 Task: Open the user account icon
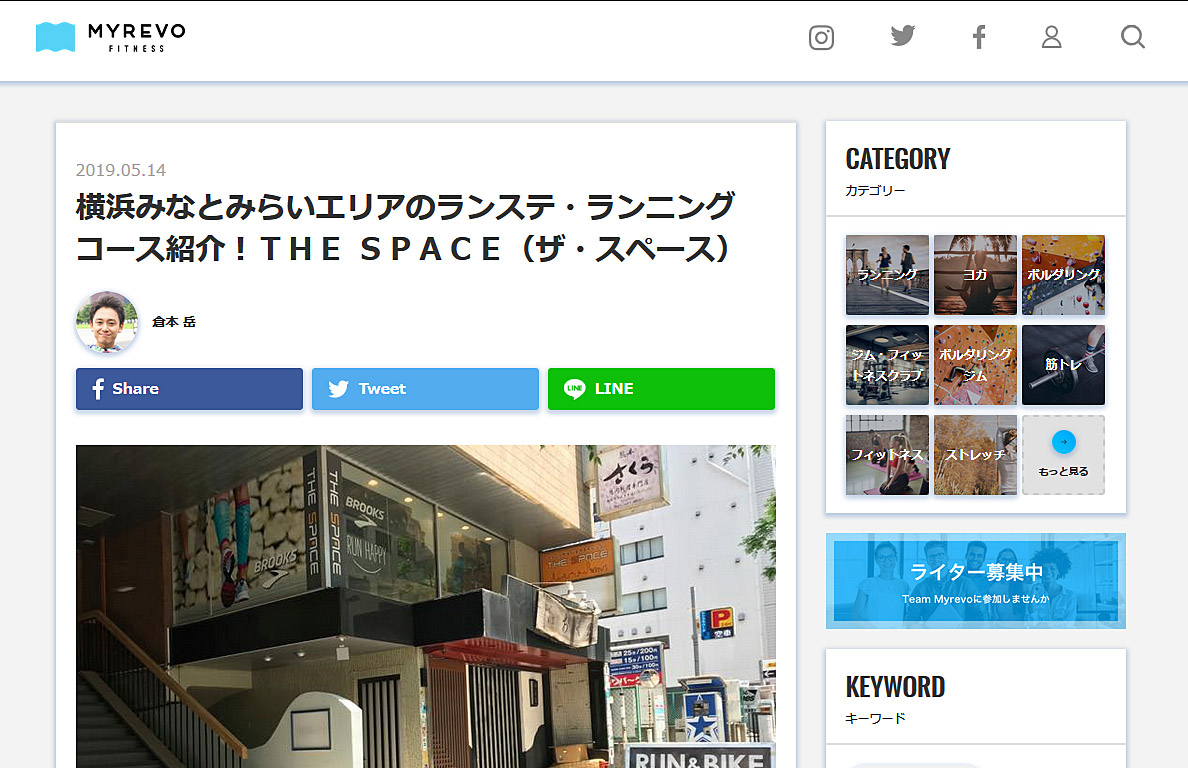[x=1051, y=38]
